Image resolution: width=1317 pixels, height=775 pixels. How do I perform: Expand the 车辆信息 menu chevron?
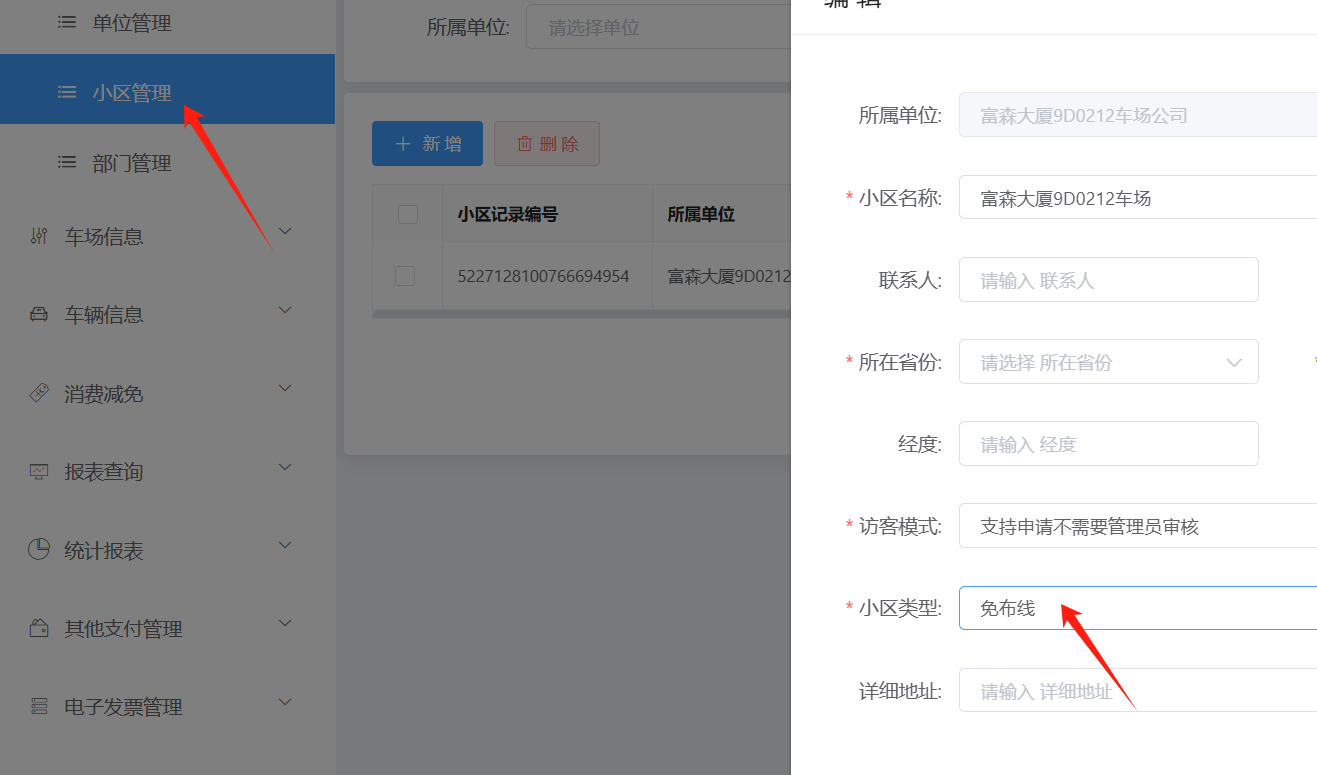click(x=285, y=310)
